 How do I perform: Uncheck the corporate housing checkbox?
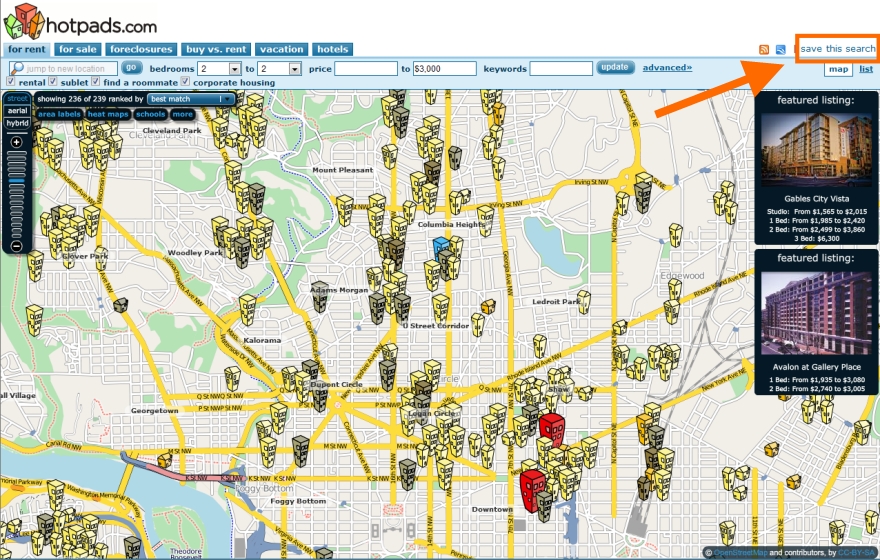(x=185, y=81)
